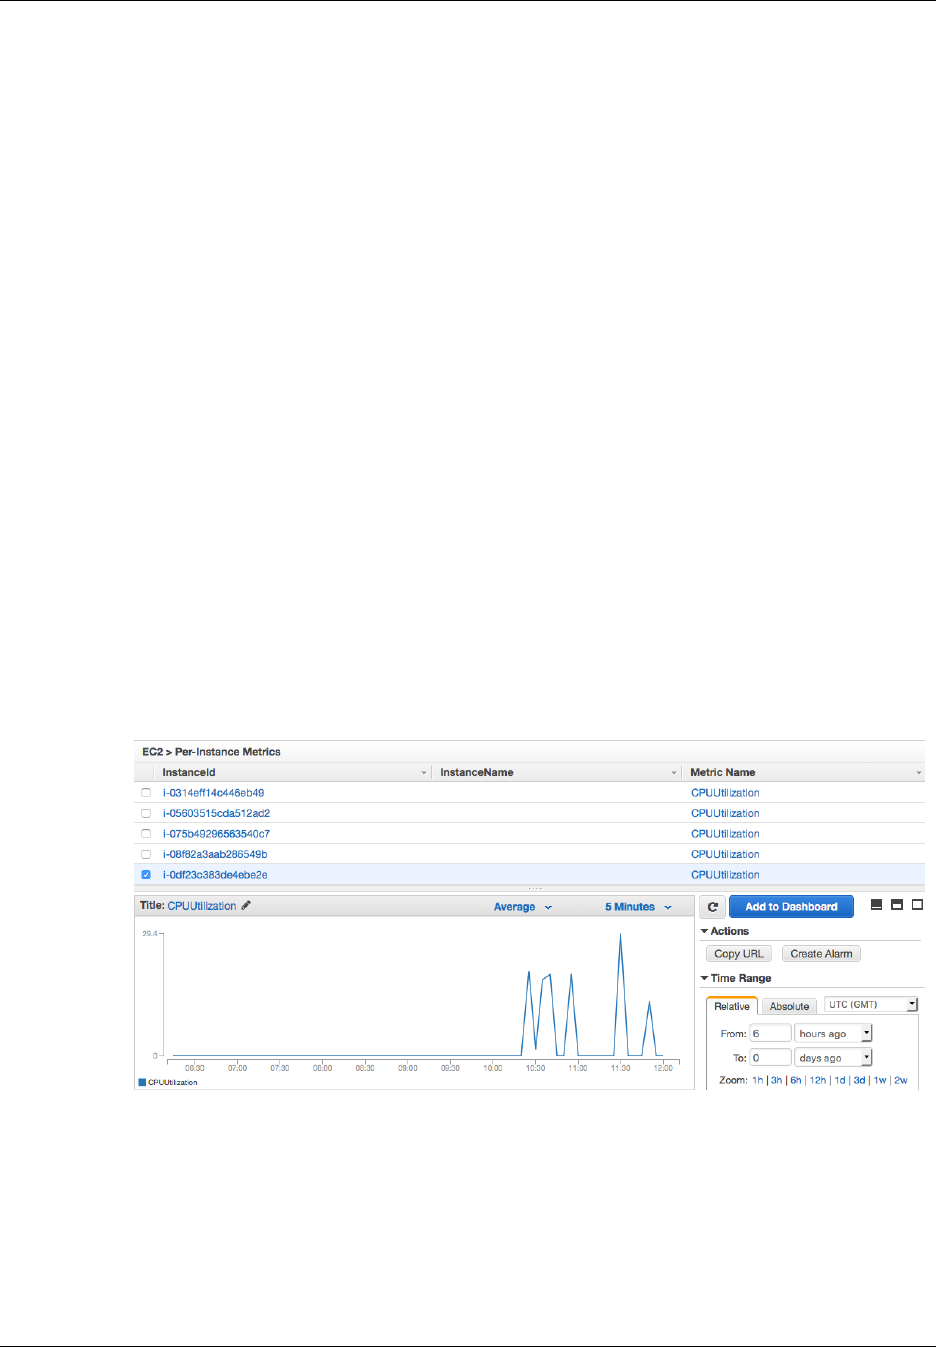Refresh the graph with the reload icon
The width and height of the screenshot is (936, 1347).
click(712, 907)
